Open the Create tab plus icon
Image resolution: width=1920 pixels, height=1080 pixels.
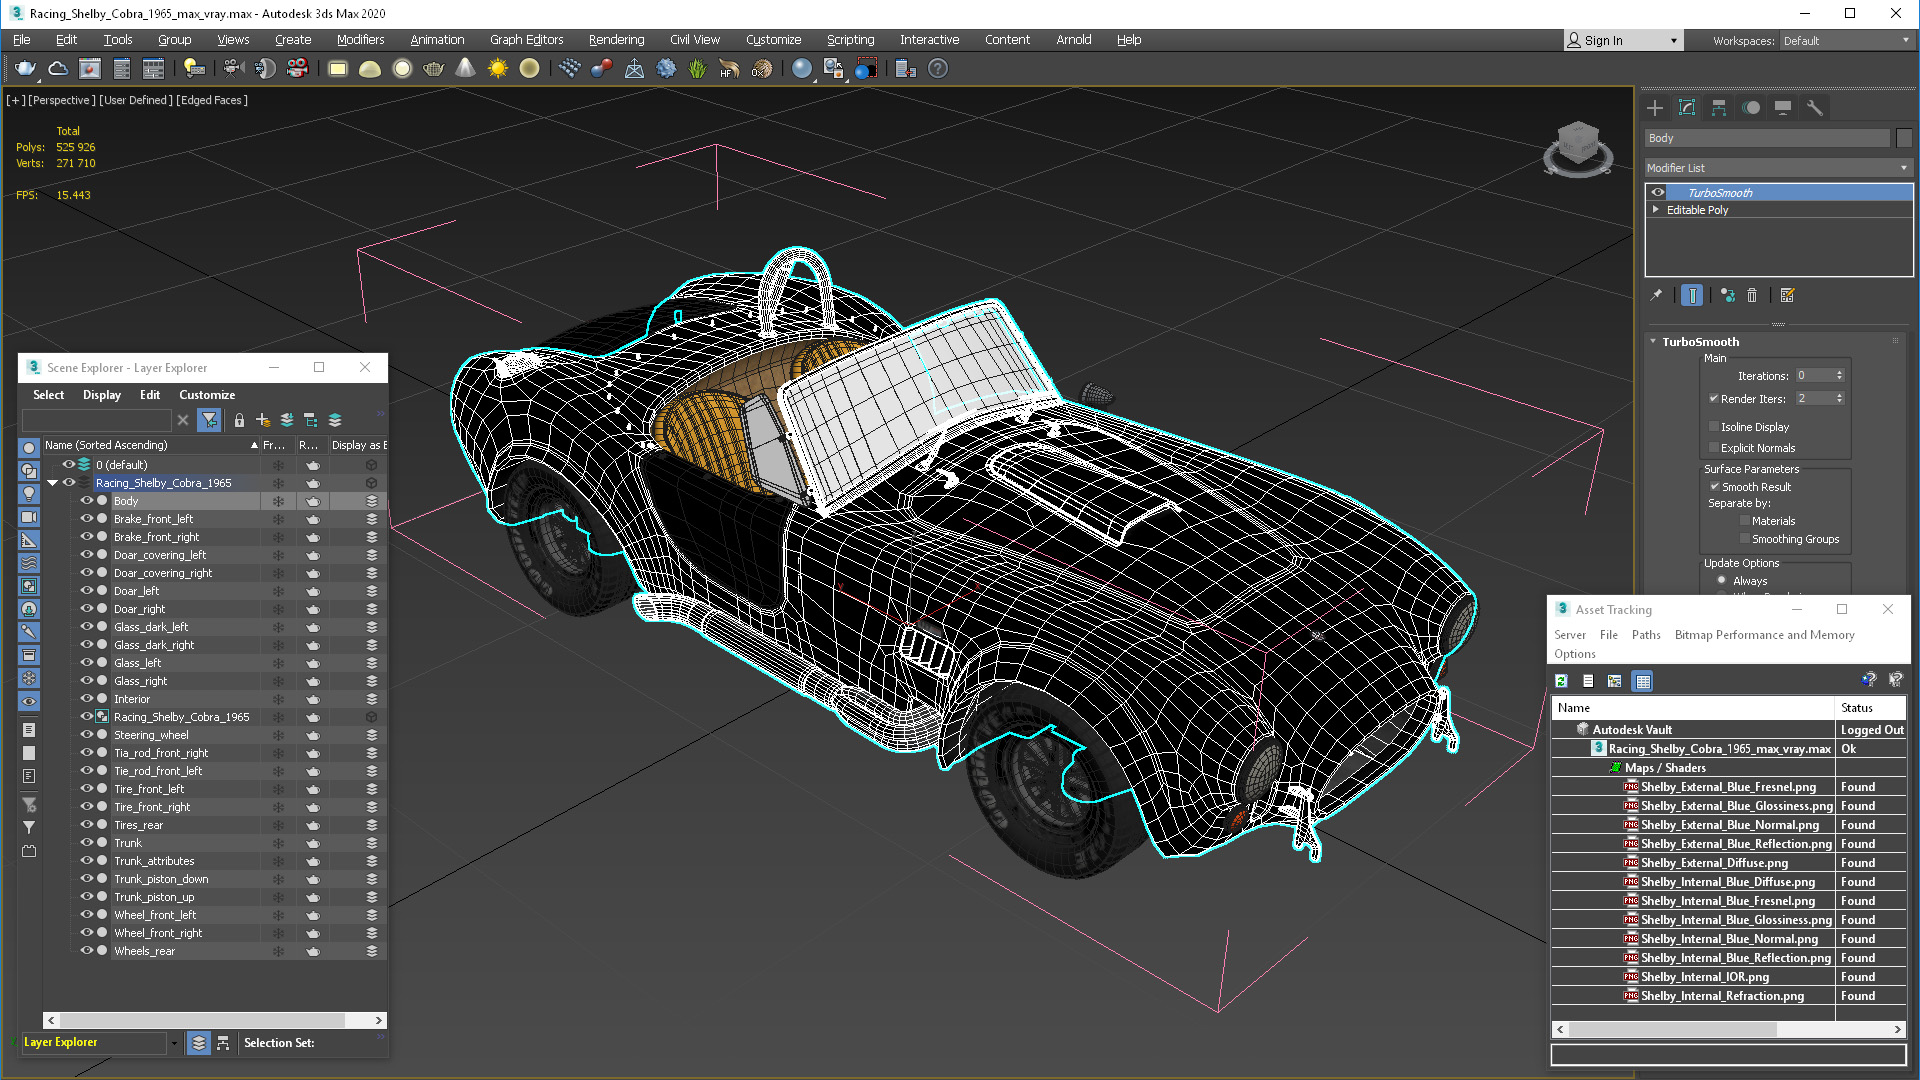coord(1655,108)
